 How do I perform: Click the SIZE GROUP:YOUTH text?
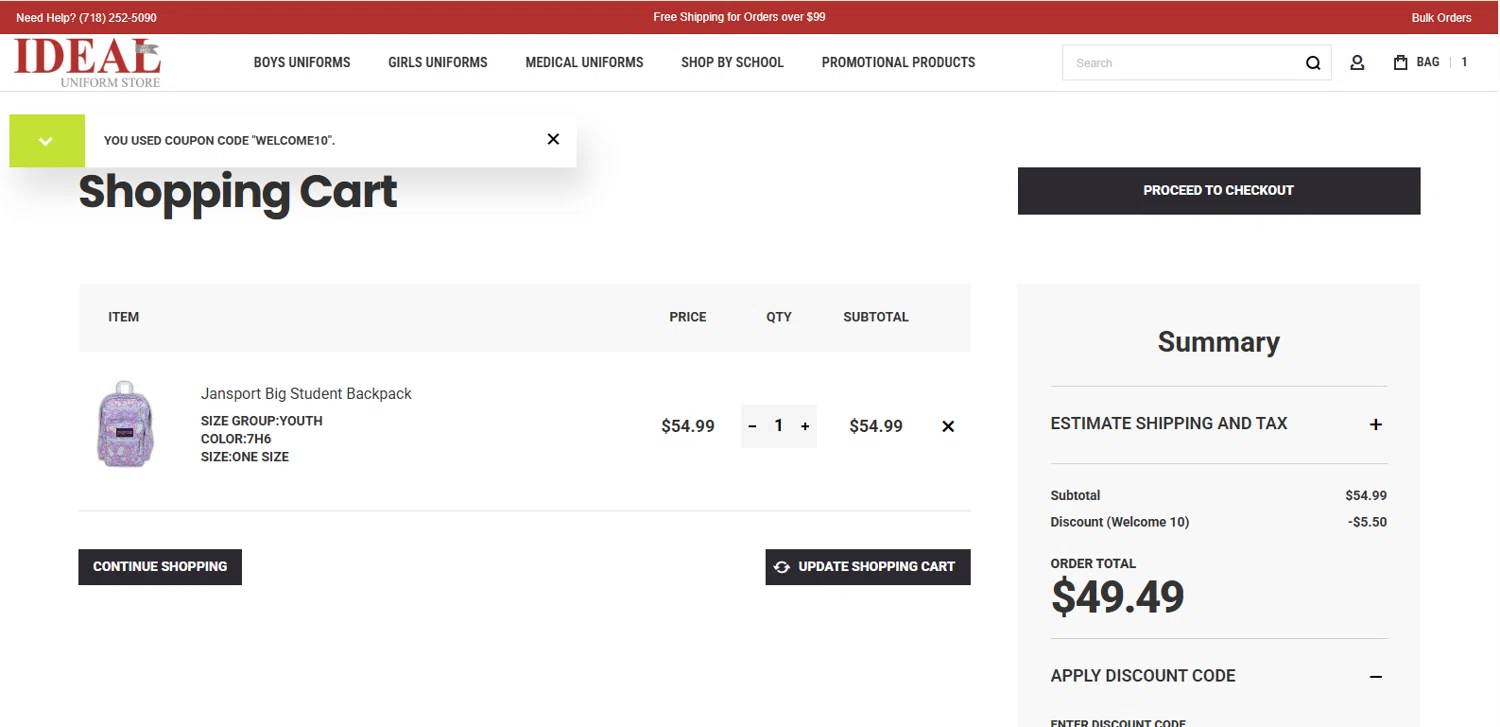pyautogui.click(x=262, y=421)
